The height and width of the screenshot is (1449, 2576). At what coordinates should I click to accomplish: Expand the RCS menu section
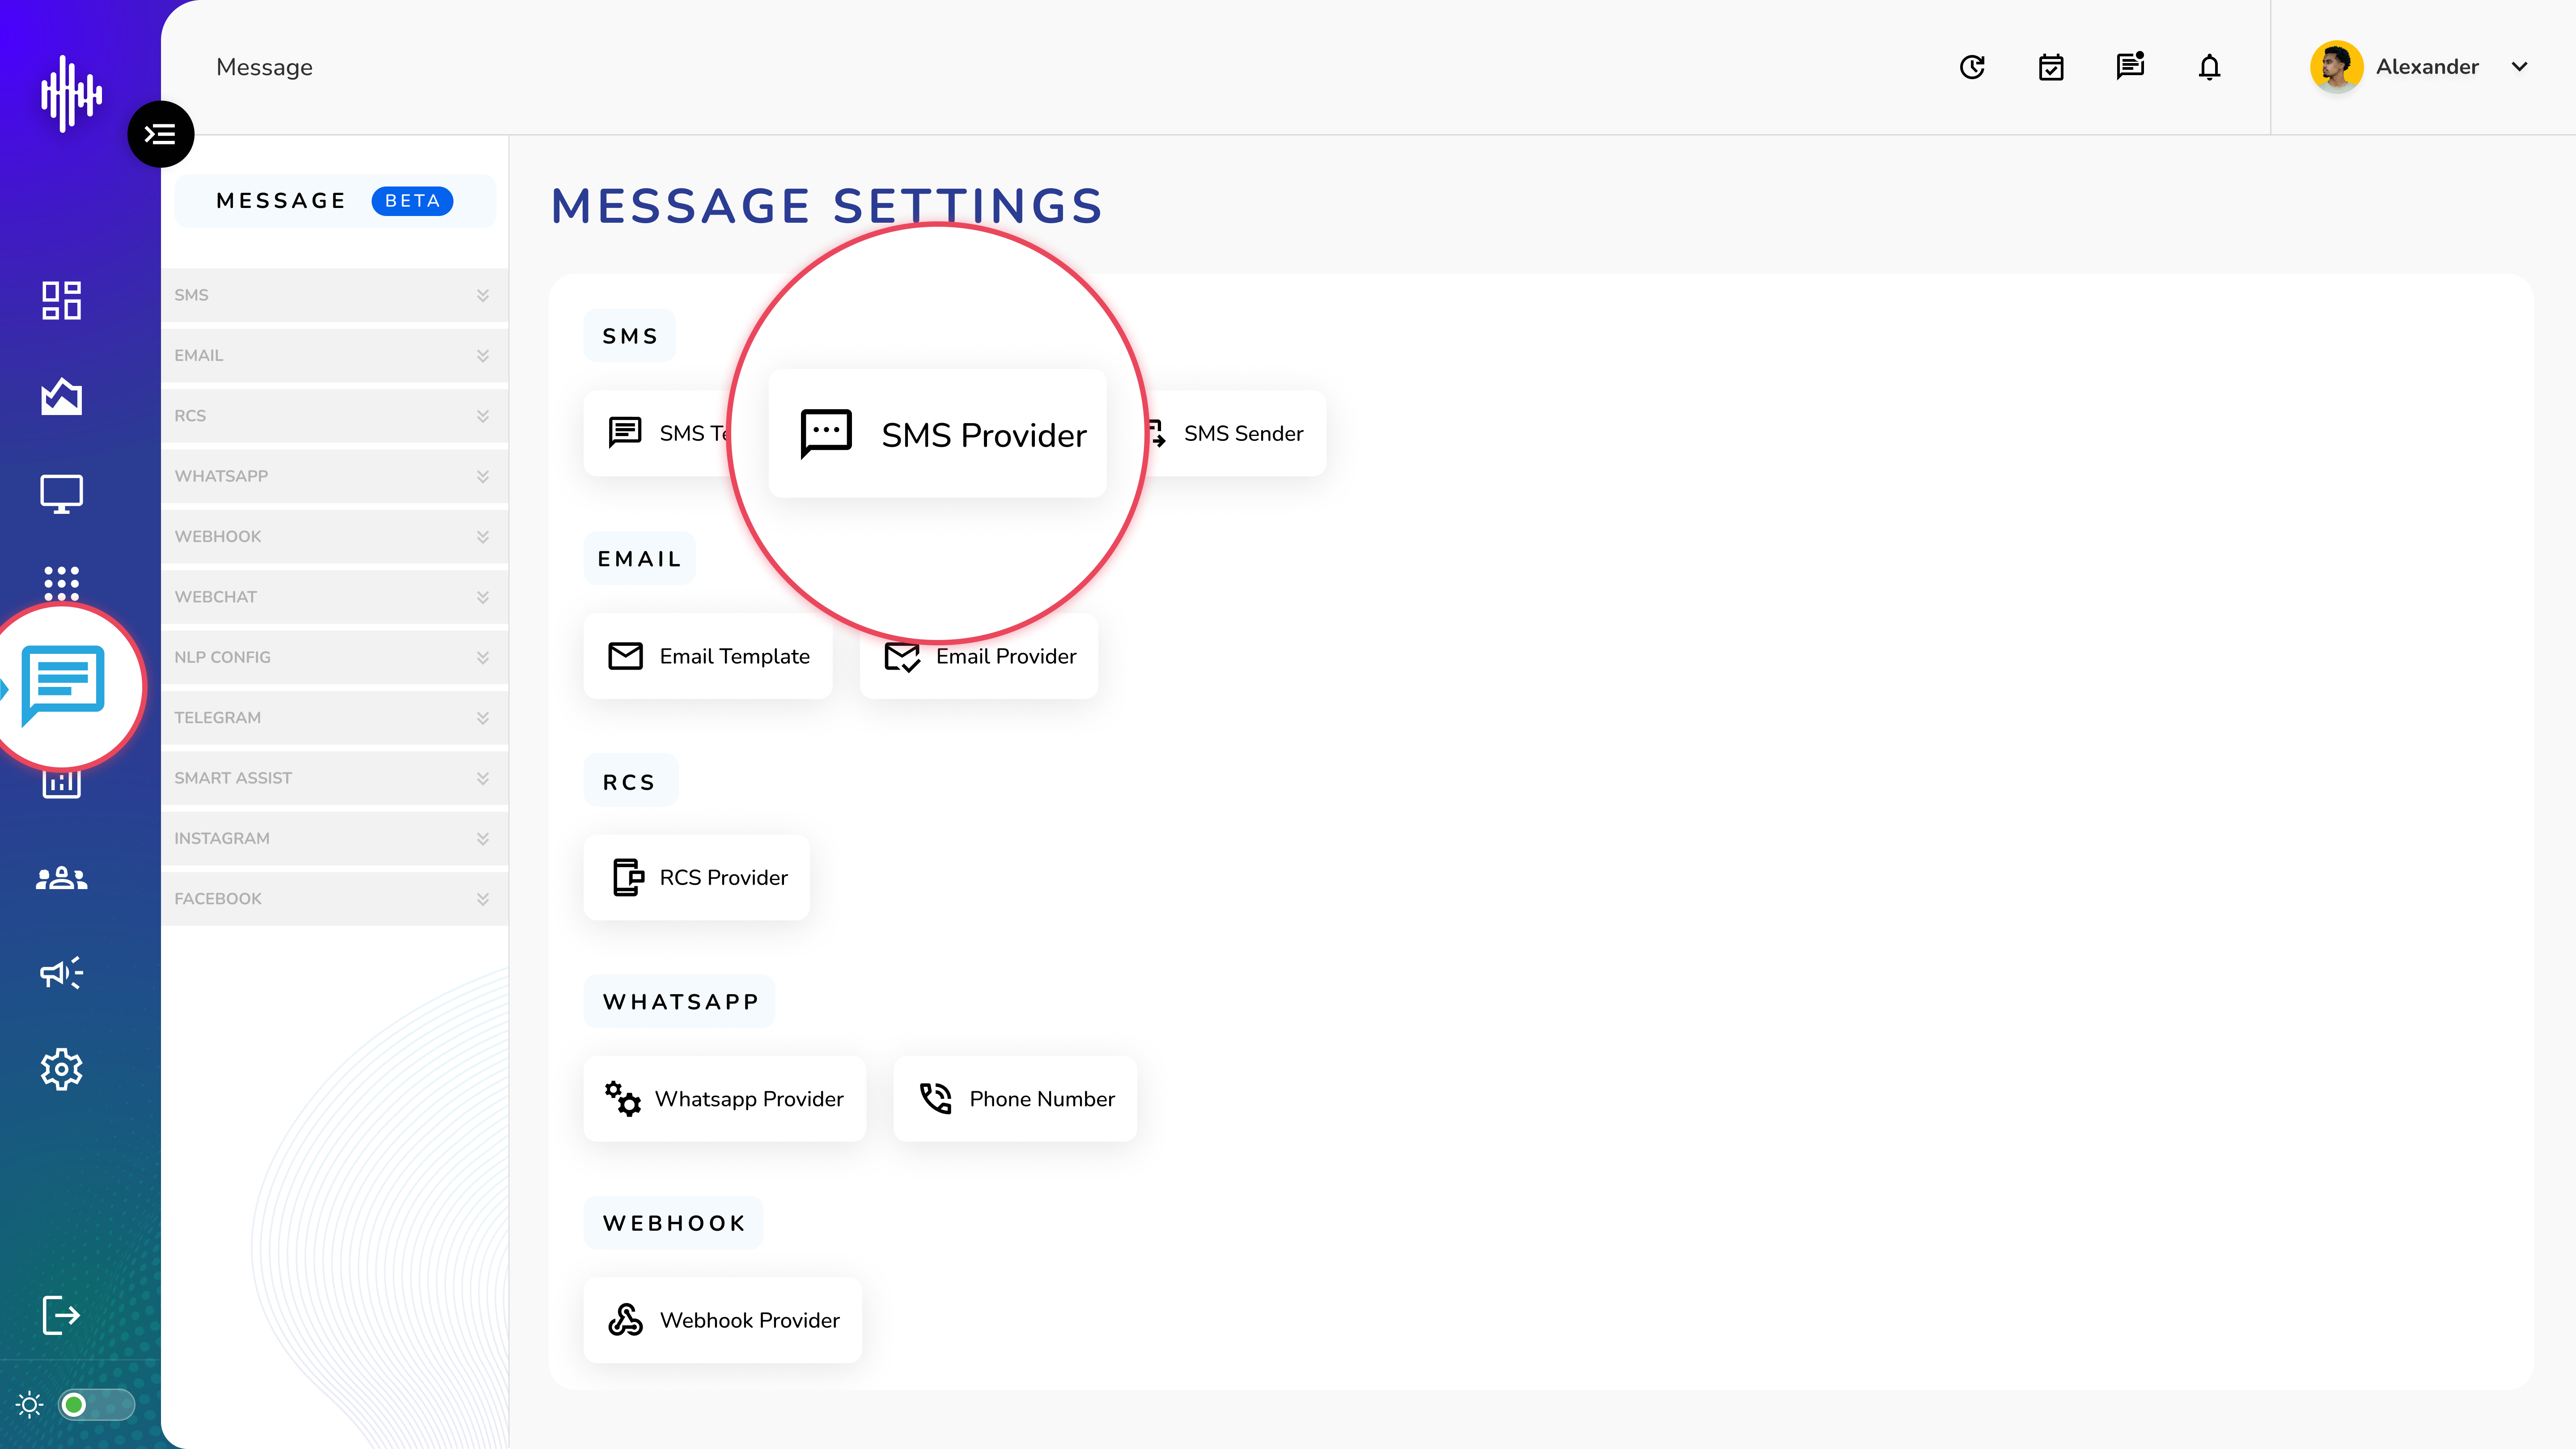click(x=334, y=416)
